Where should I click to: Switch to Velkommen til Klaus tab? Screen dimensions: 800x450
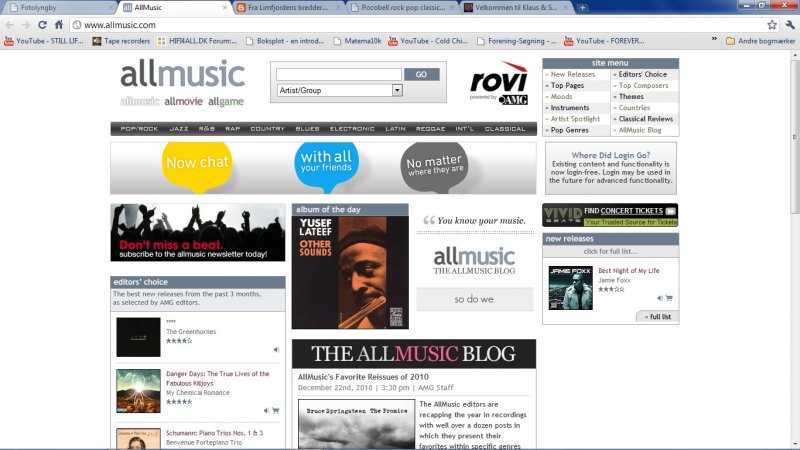(x=516, y=7)
